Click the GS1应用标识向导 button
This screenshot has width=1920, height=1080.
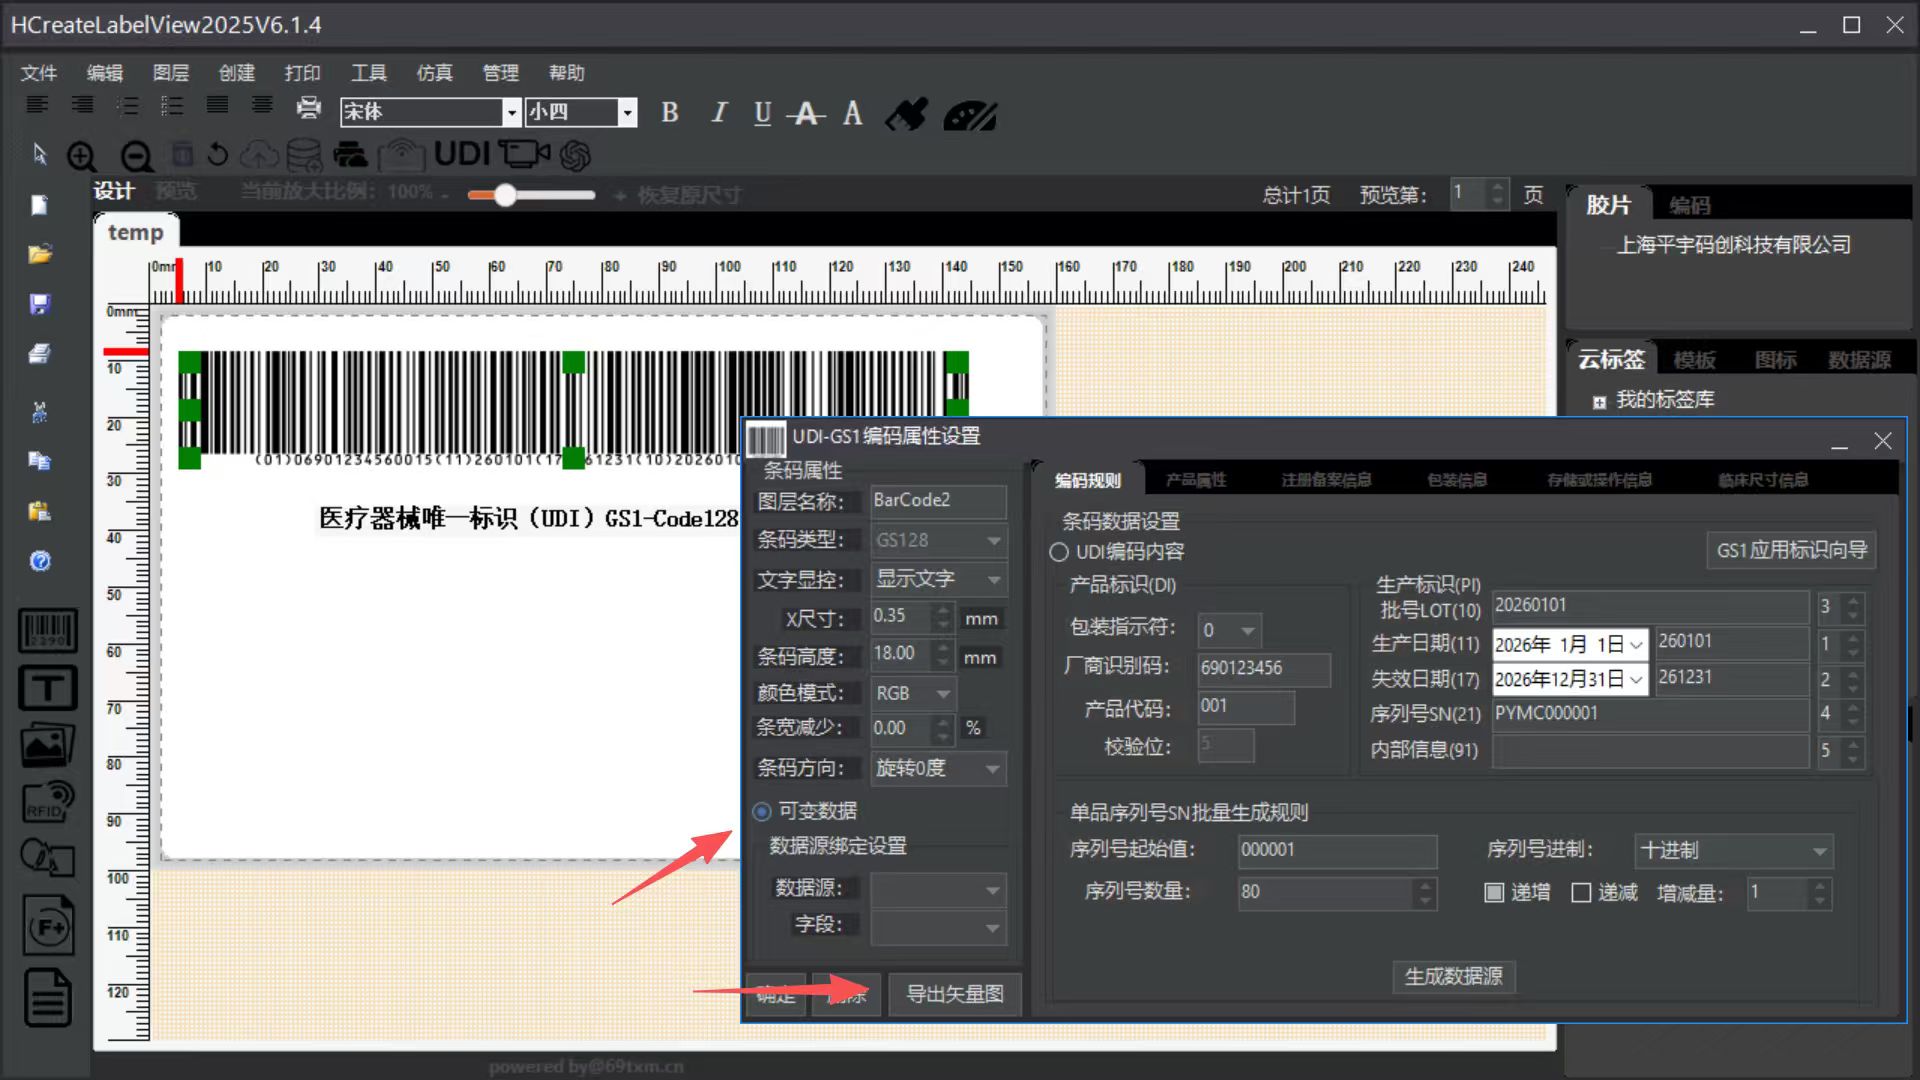click(1790, 550)
